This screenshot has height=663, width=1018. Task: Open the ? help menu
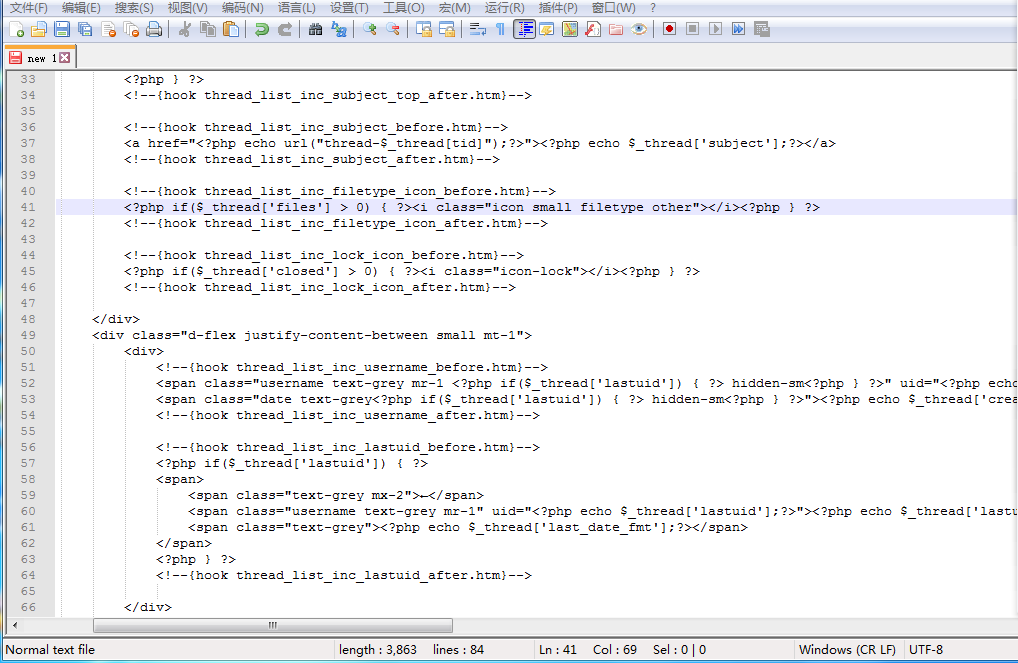point(652,8)
